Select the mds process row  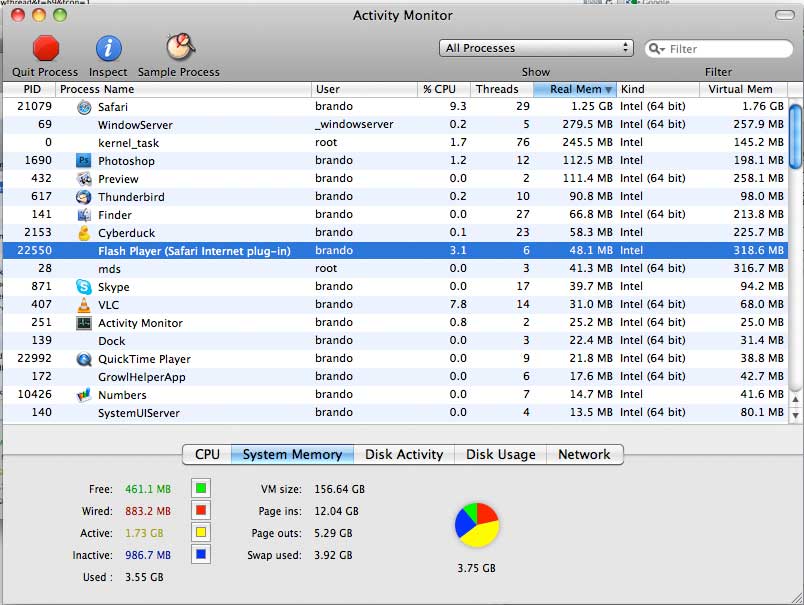(x=395, y=269)
